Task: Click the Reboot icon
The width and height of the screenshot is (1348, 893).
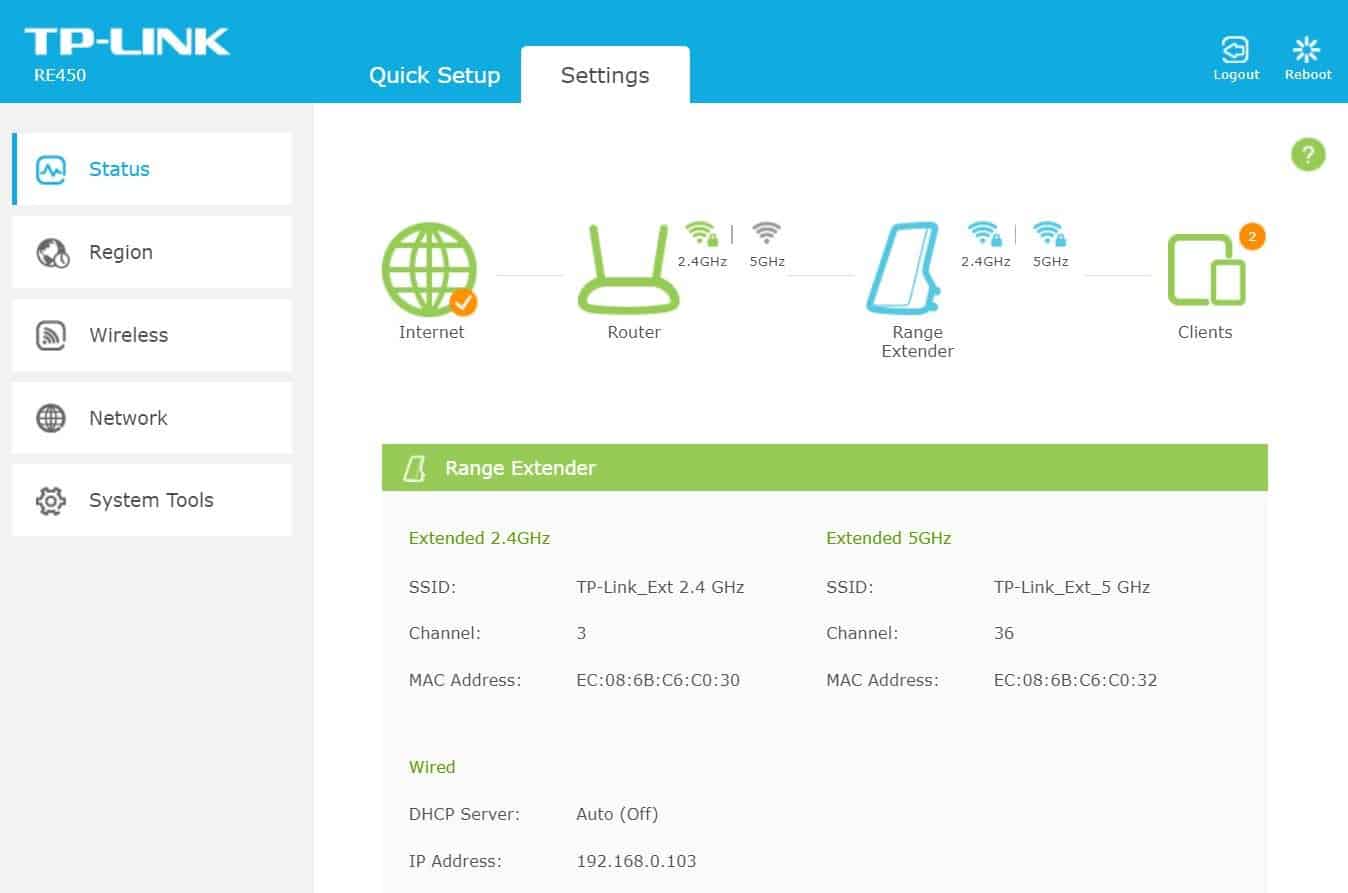Action: click(x=1307, y=51)
